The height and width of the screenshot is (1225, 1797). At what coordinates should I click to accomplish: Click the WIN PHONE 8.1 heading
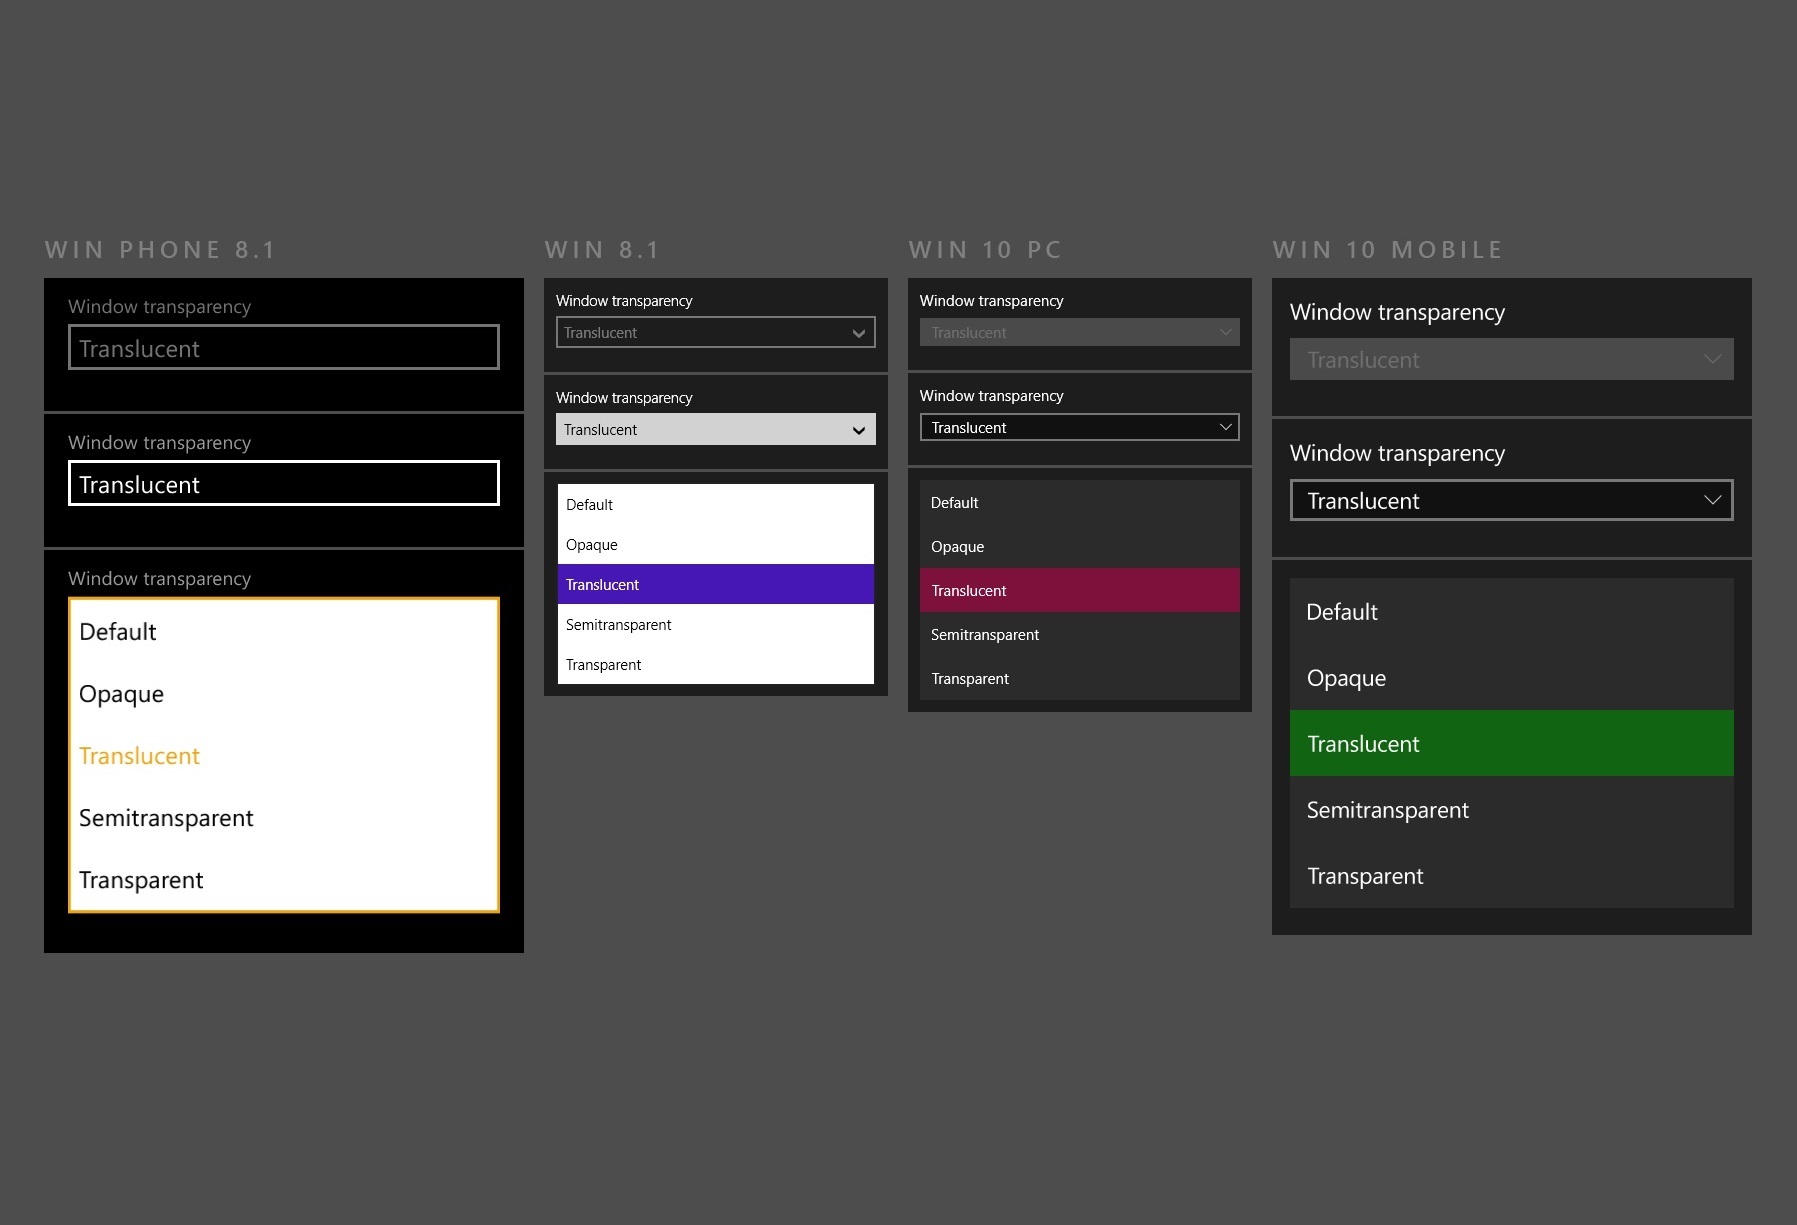point(160,250)
